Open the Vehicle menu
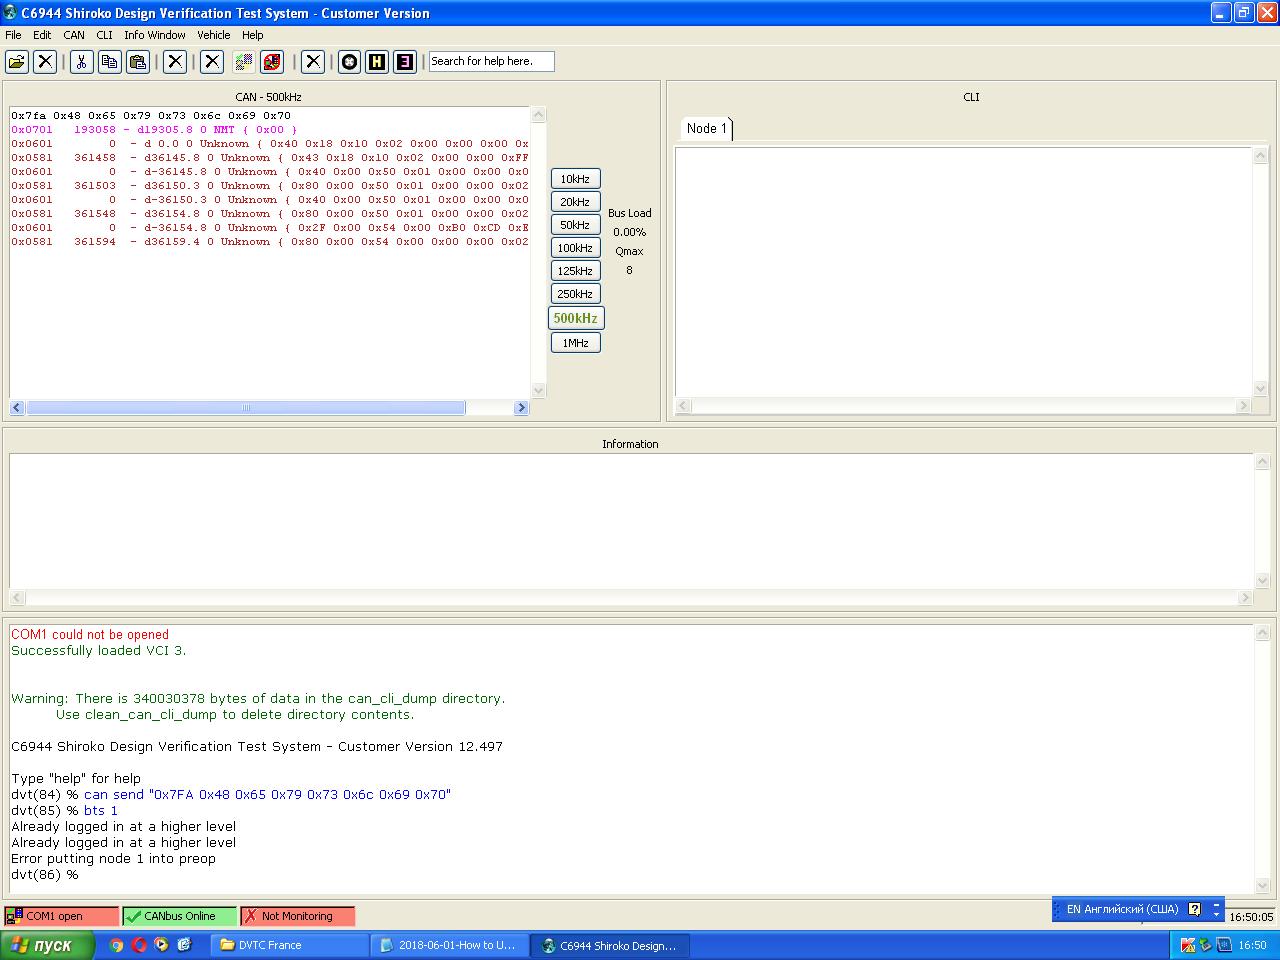This screenshot has height=960, width=1280. (213, 35)
